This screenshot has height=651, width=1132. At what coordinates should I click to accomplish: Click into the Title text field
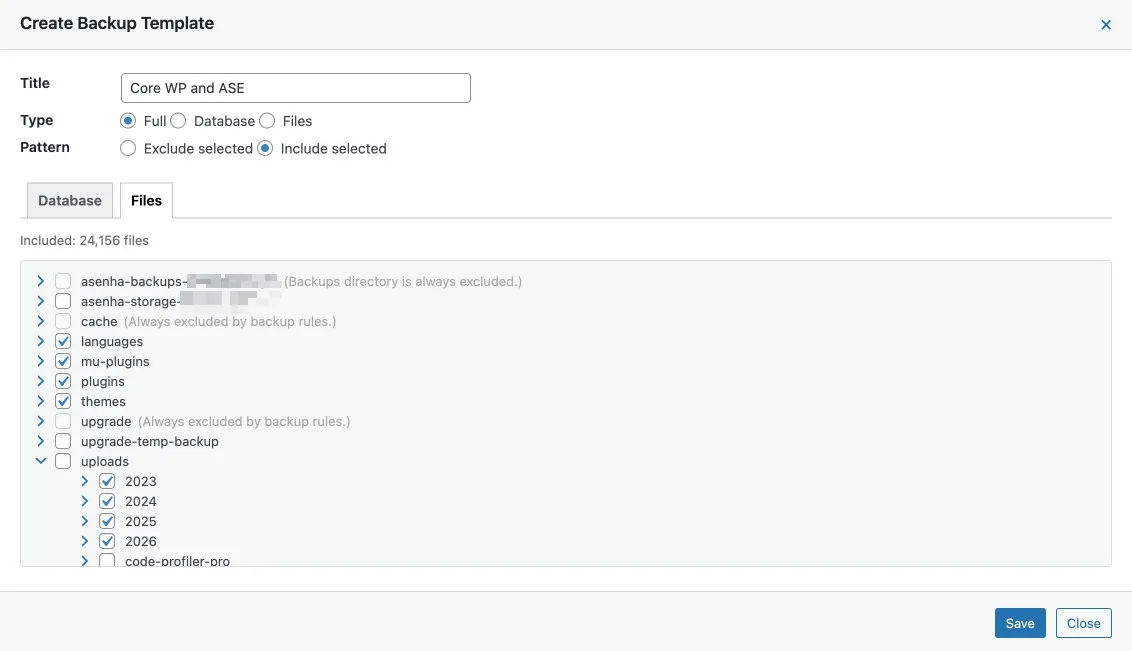tap(295, 88)
